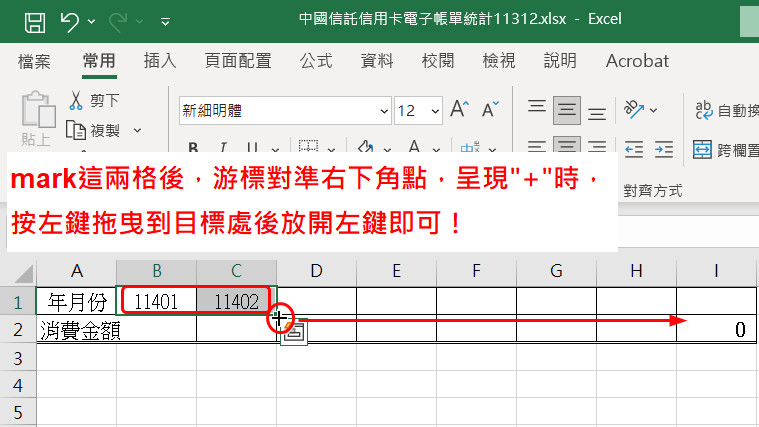Toggle Middle Align in the alignment group
The width and height of the screenshot is (759, 427).
[568, 109]
